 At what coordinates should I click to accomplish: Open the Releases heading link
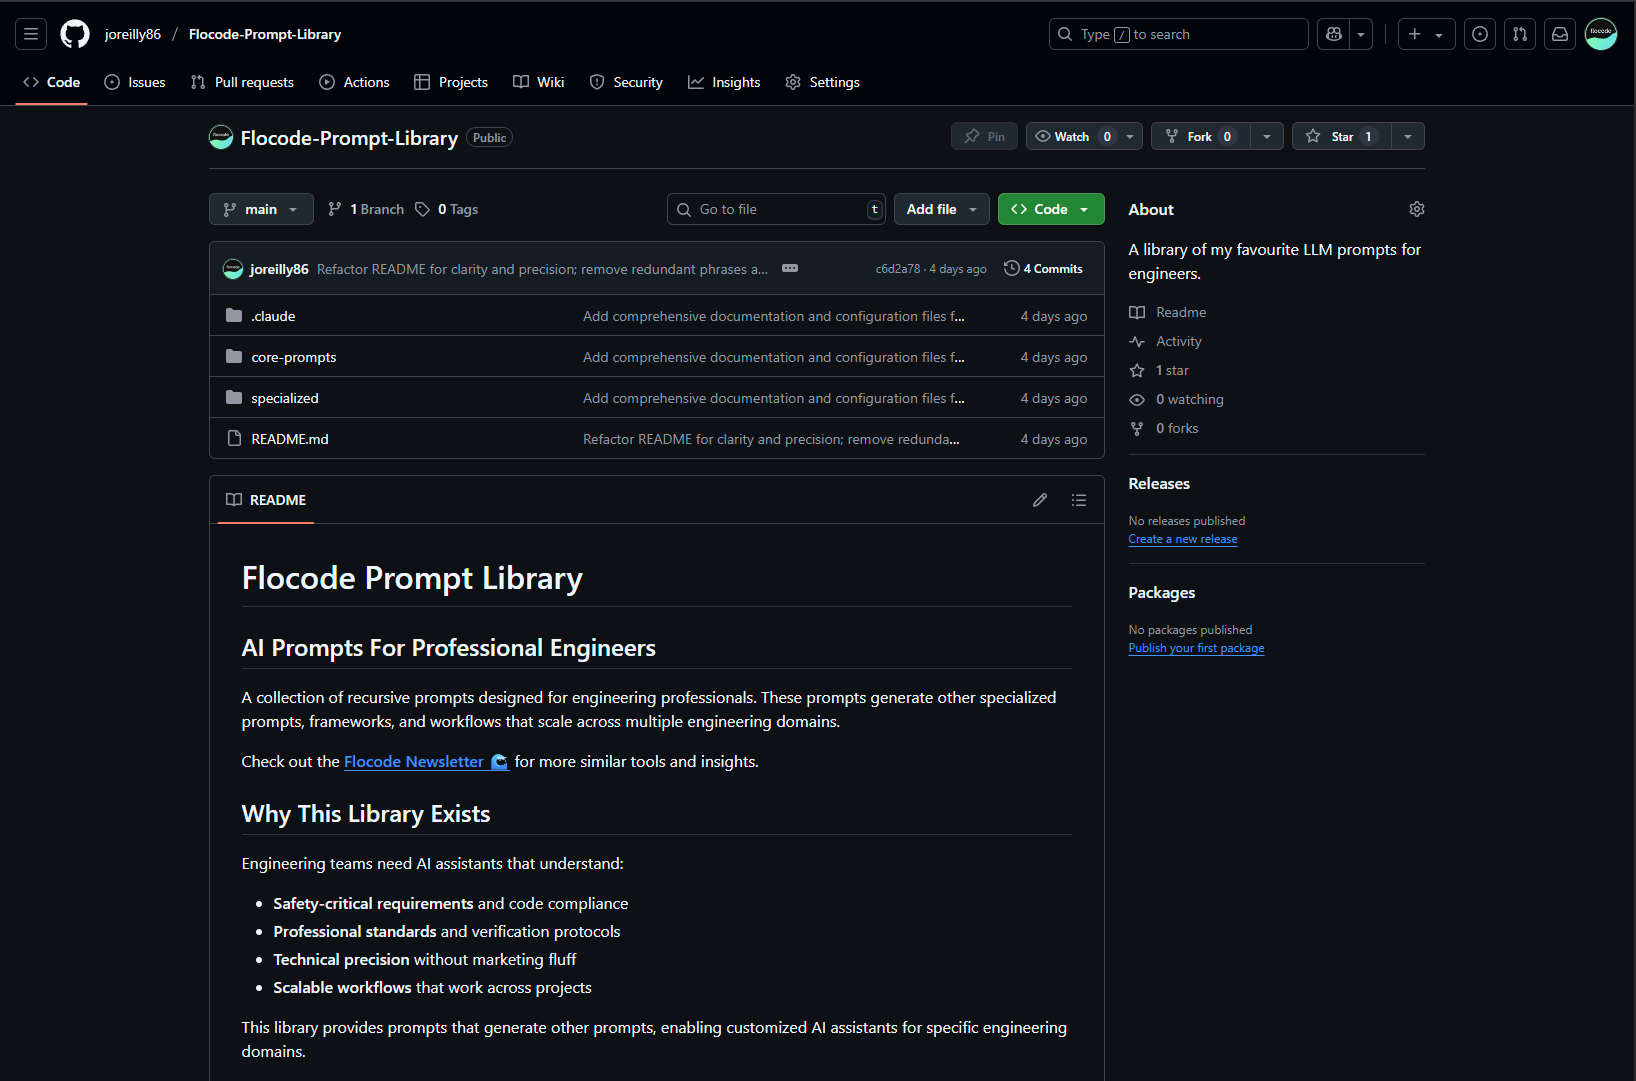point(1159,484)
